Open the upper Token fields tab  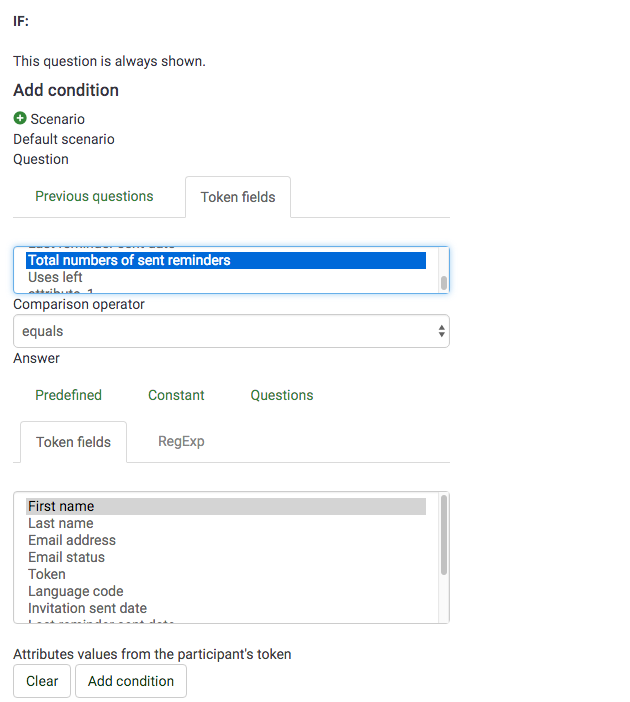tap(238, 197)
